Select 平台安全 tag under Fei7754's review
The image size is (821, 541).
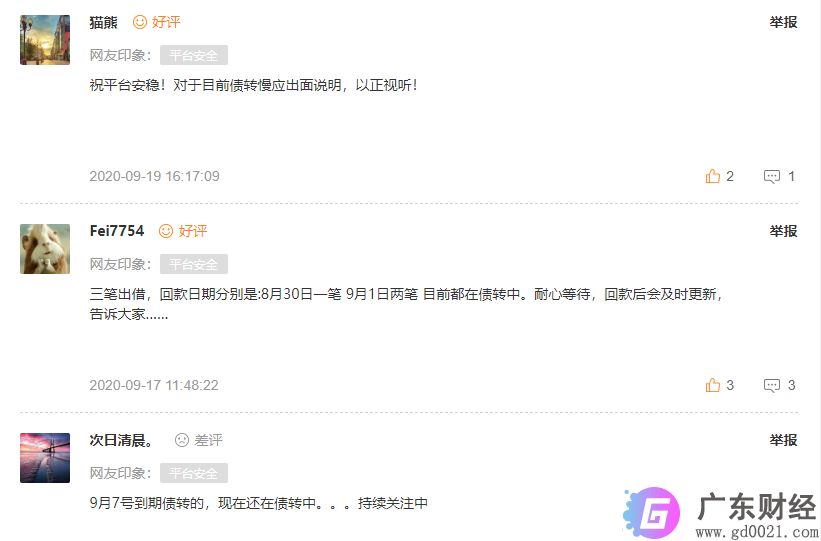(194, 264)
